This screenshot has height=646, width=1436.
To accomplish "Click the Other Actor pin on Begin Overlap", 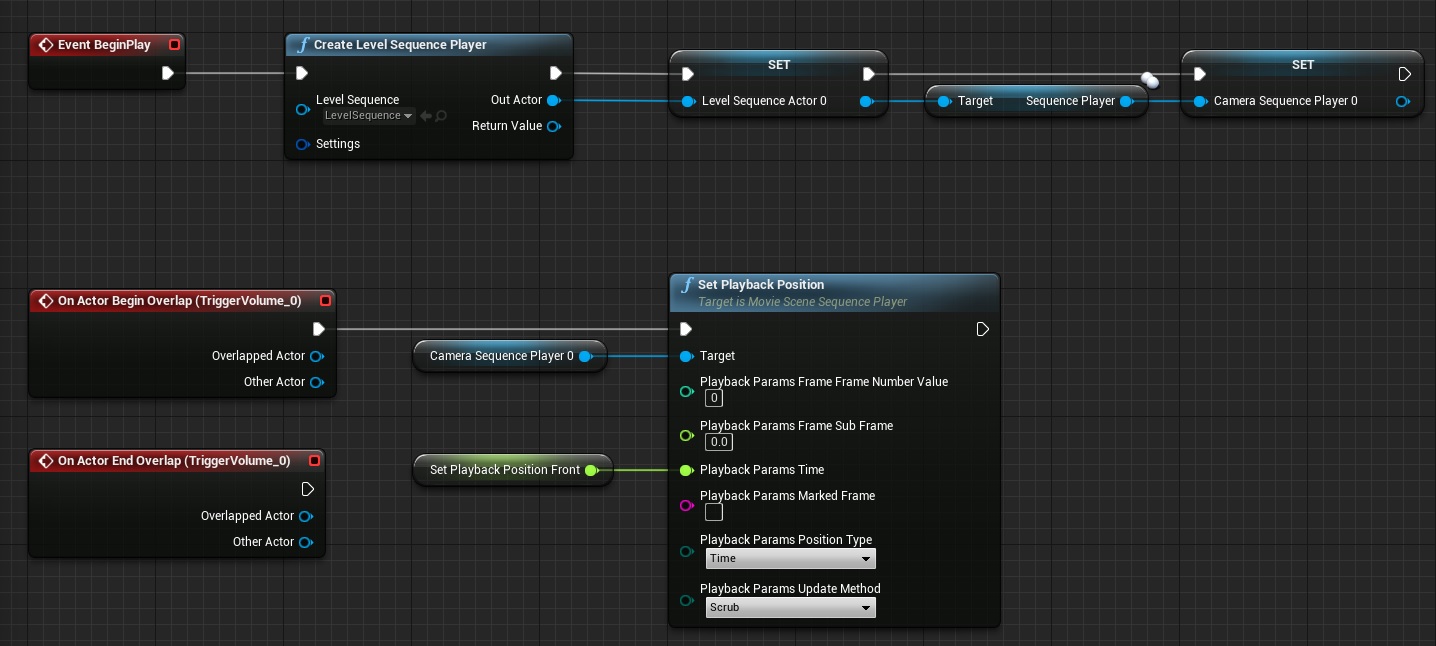I will pos(317,382).
